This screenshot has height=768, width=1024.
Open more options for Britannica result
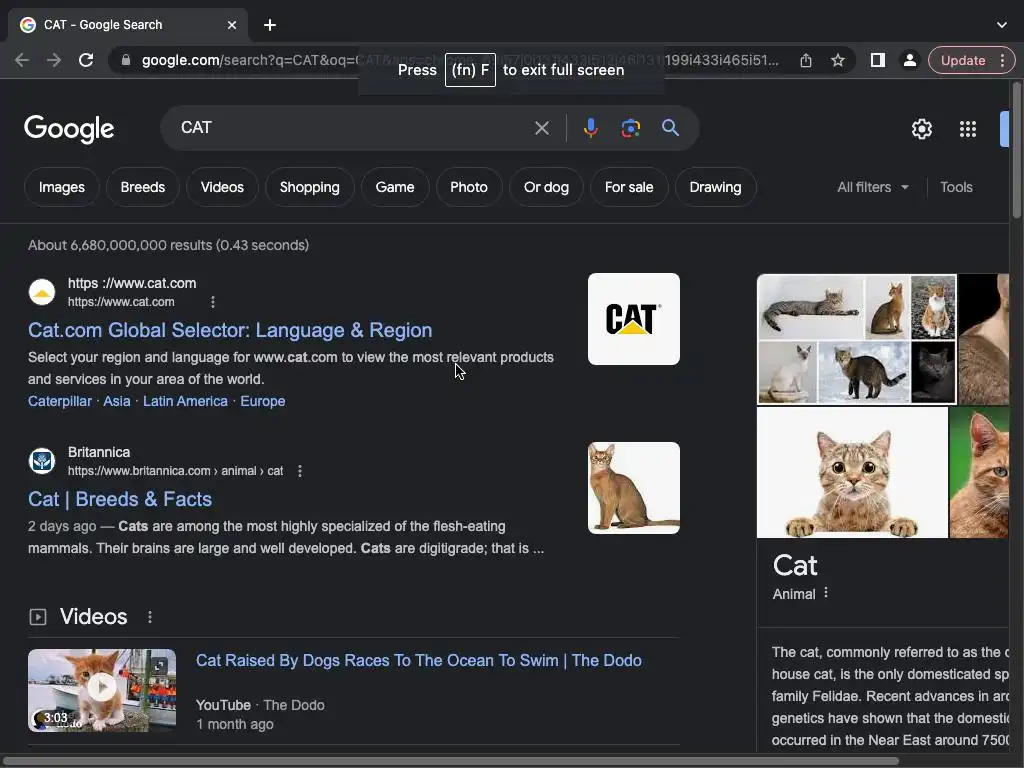tap(300, 471)
